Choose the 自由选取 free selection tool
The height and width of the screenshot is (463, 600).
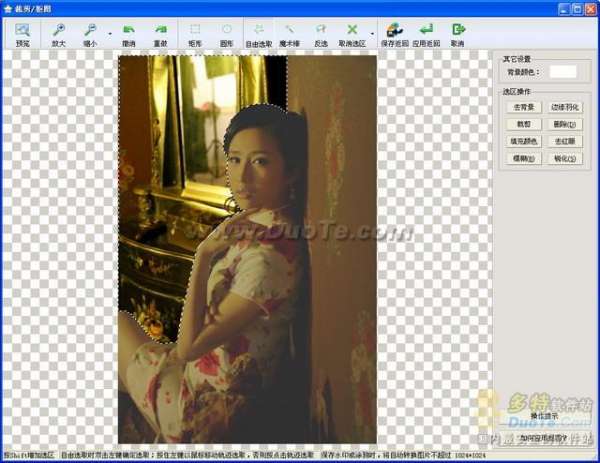[x=258, y=35]
